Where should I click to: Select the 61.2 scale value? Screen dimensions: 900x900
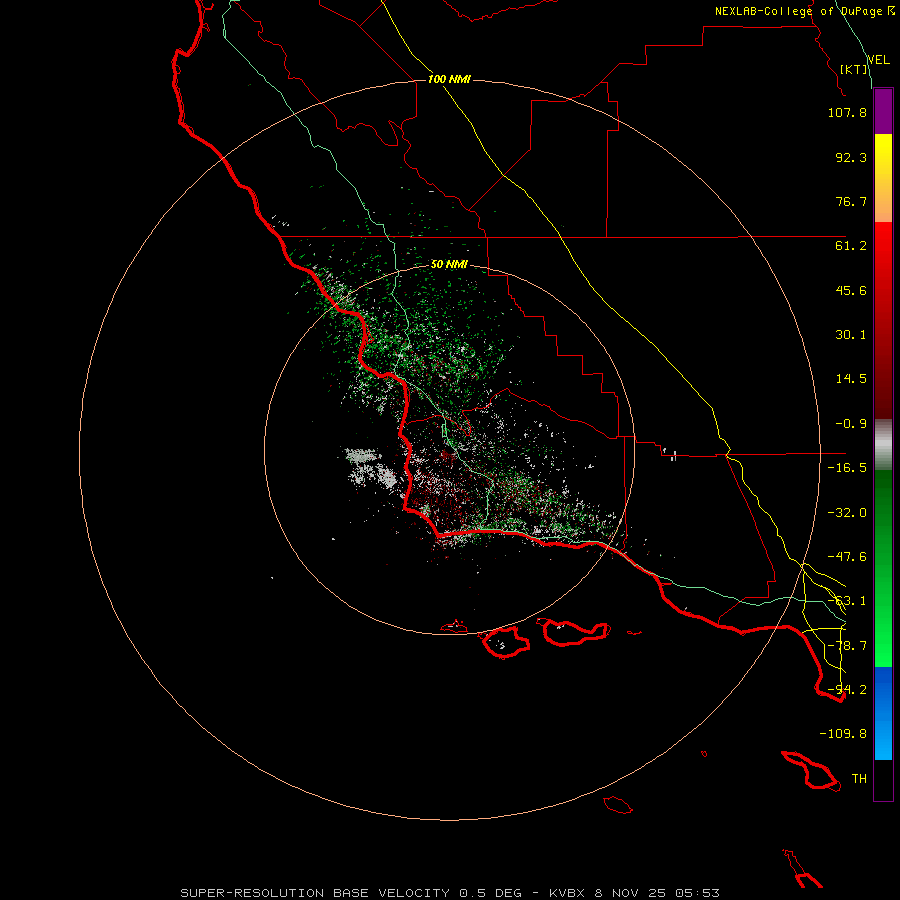pos(851,246)
